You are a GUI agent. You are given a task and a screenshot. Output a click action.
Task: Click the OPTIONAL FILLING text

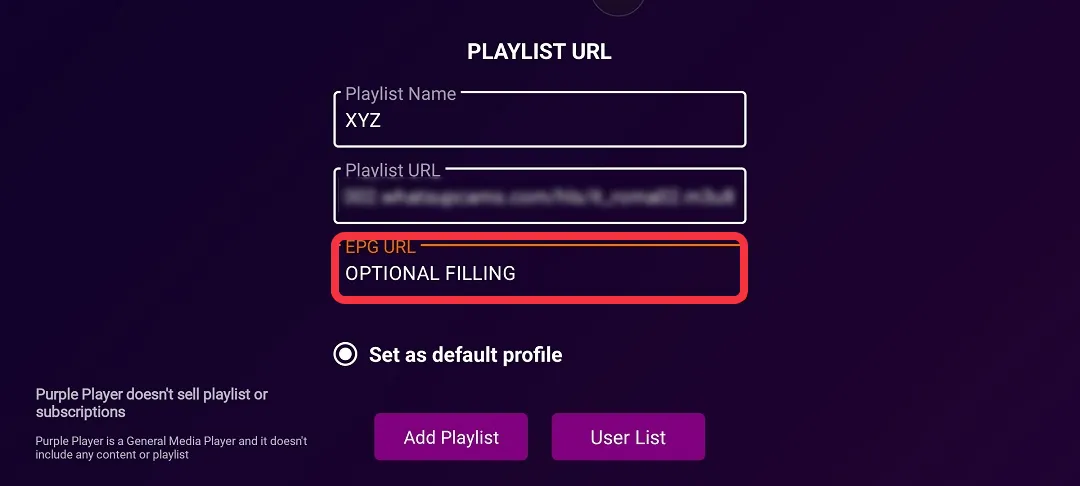point(430,273)
